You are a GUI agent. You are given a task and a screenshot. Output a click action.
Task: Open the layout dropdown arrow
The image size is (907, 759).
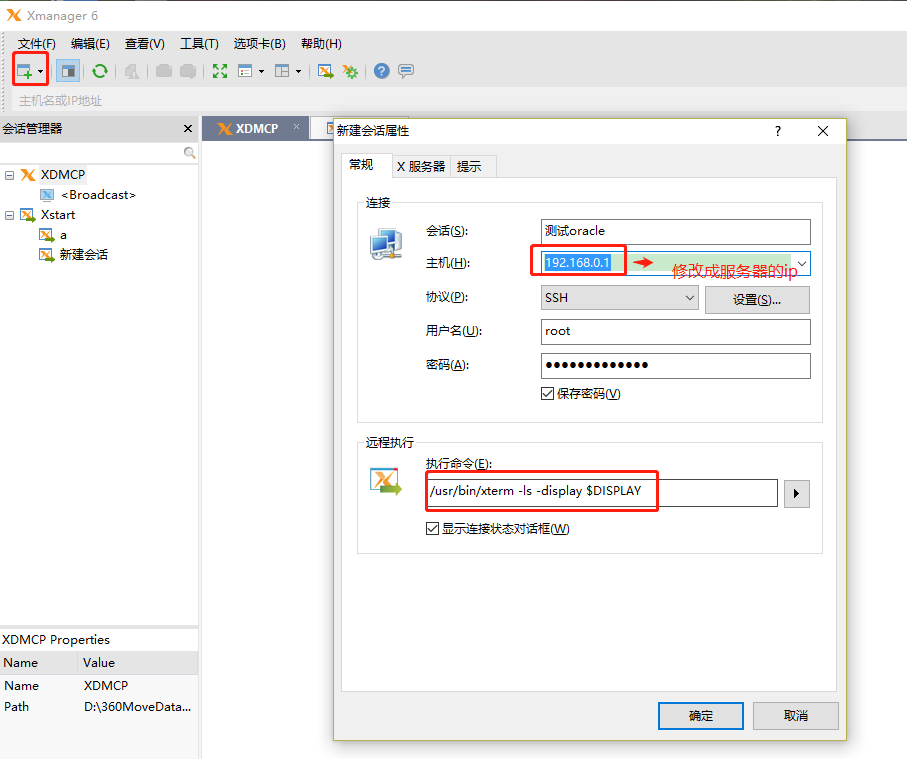point(298,71)
